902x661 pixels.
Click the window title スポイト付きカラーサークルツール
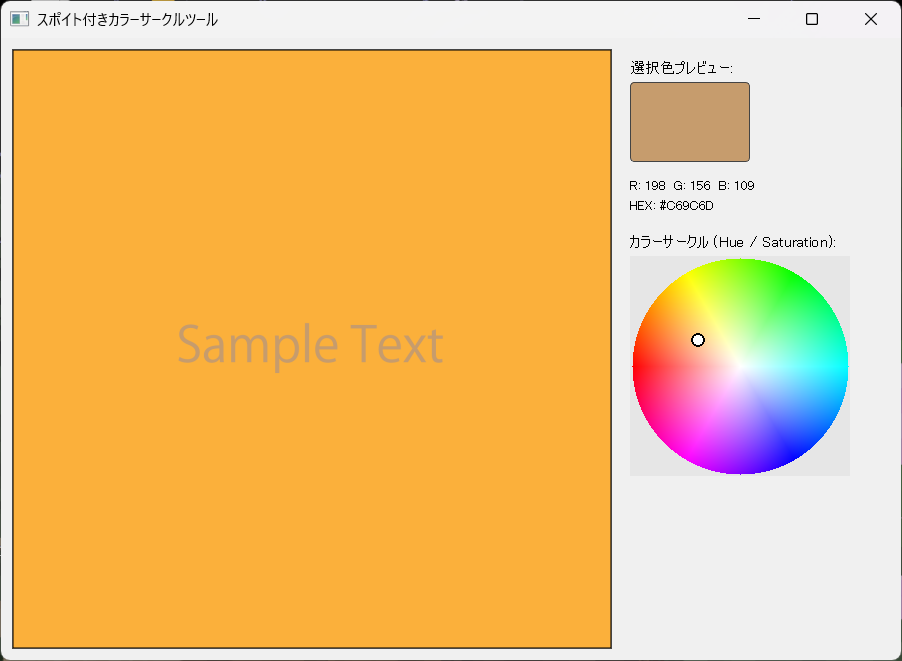pos(127,19)
